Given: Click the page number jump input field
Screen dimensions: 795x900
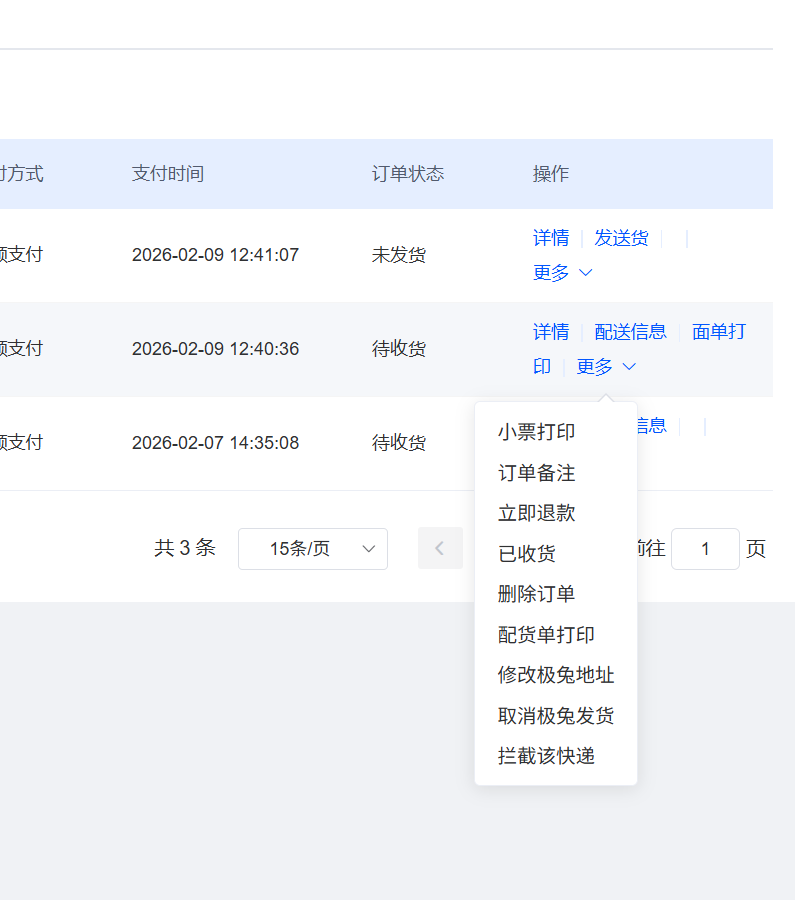Looking at the screenshot, I should pyautogui.click(x=705, y=549).
